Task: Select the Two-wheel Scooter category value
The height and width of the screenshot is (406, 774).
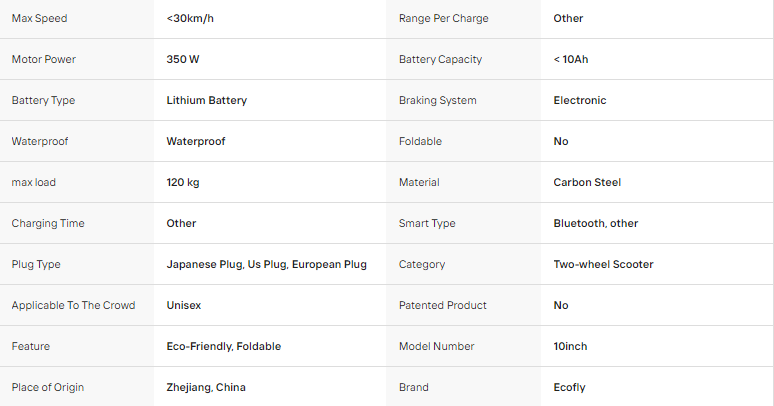Action: (603, 264)
